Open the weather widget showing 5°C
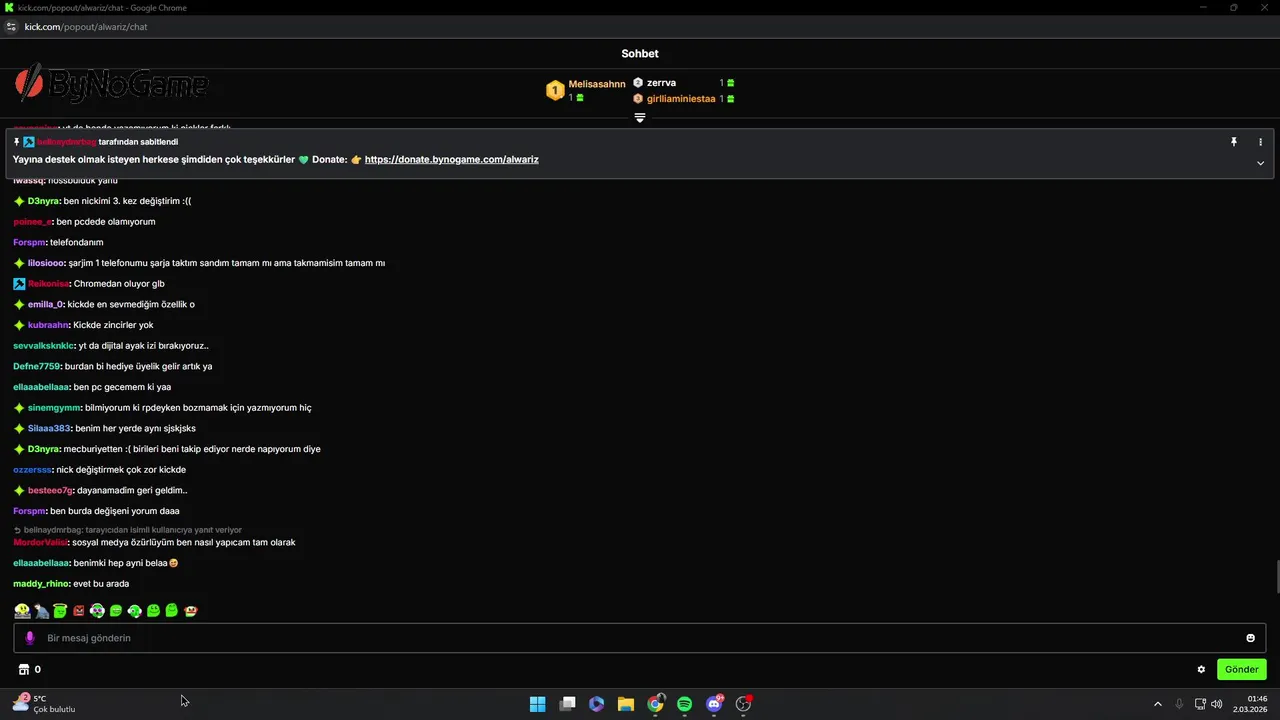The image size is (1280, 720). (43, 704)
